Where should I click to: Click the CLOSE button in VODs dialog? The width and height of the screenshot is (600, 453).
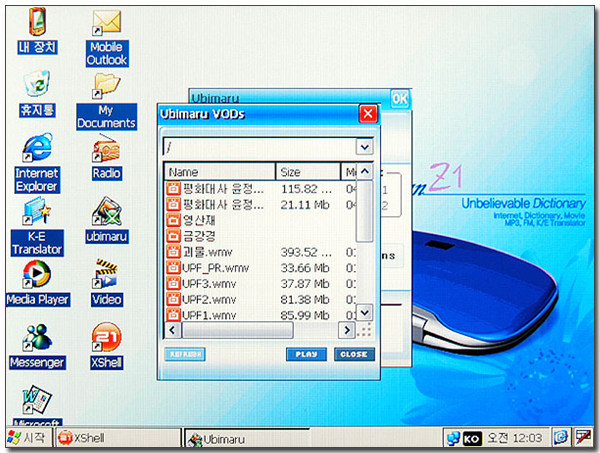click(354, 354)
